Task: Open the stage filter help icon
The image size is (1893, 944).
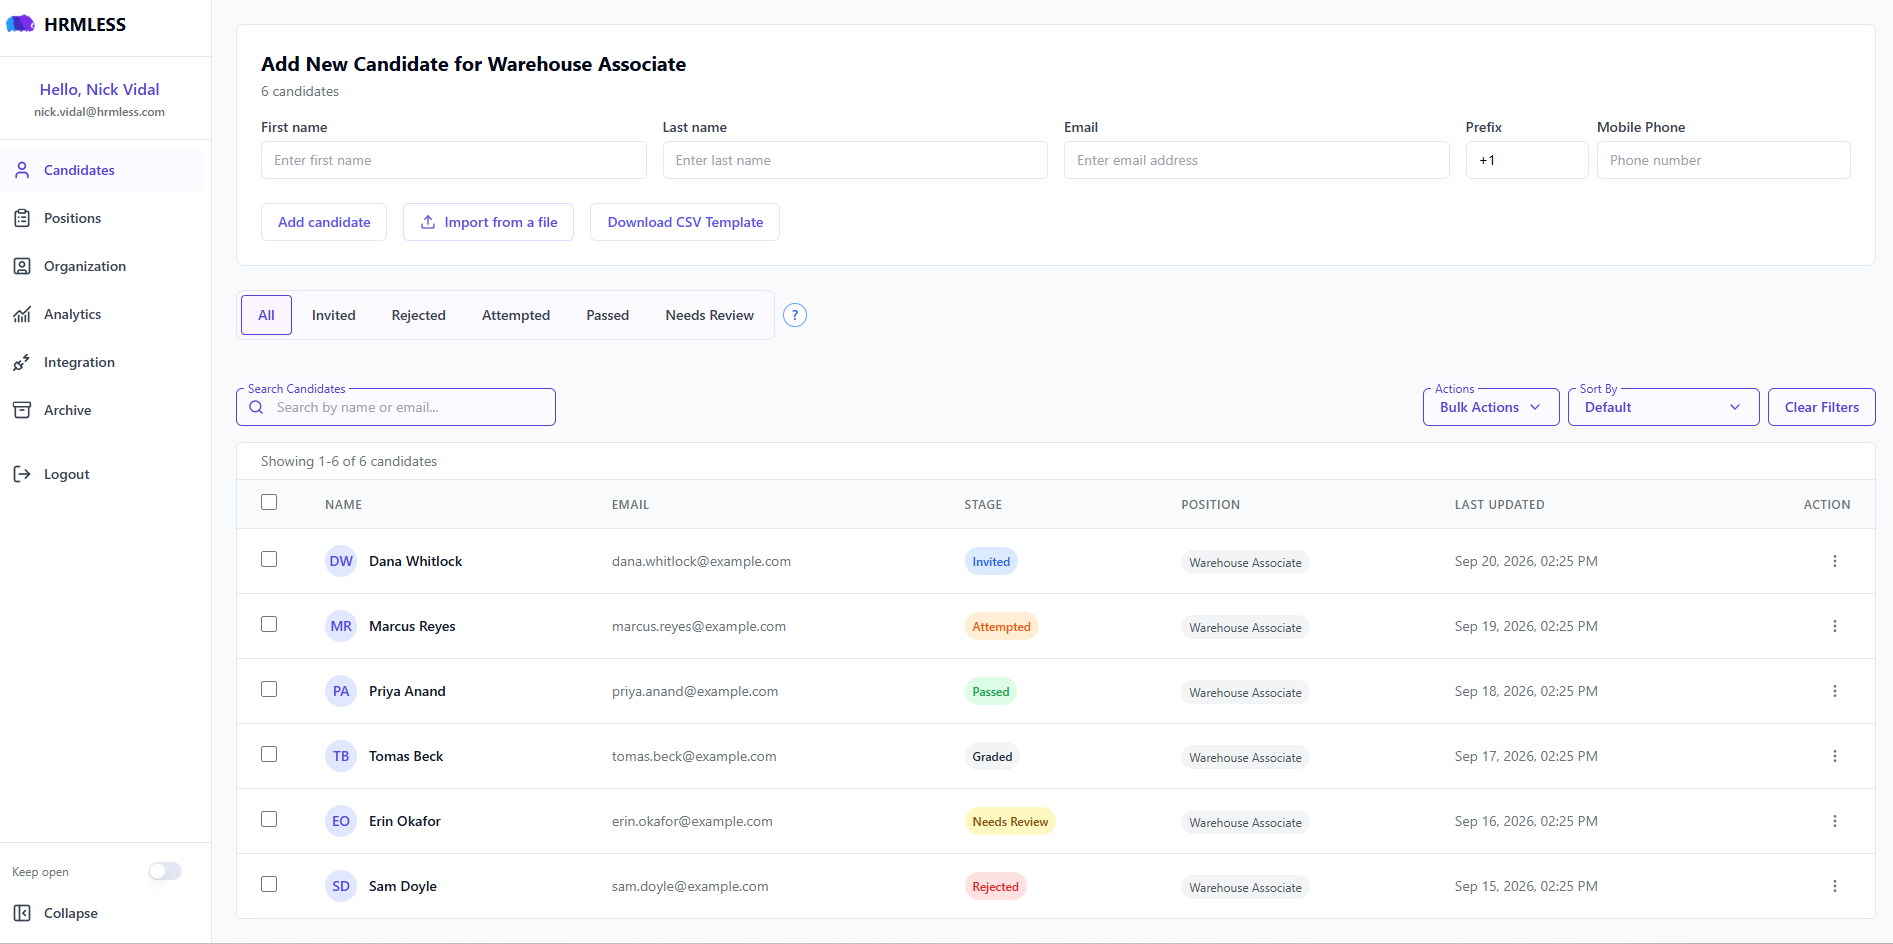Action: pyautogui.click(x=795, y=315)
